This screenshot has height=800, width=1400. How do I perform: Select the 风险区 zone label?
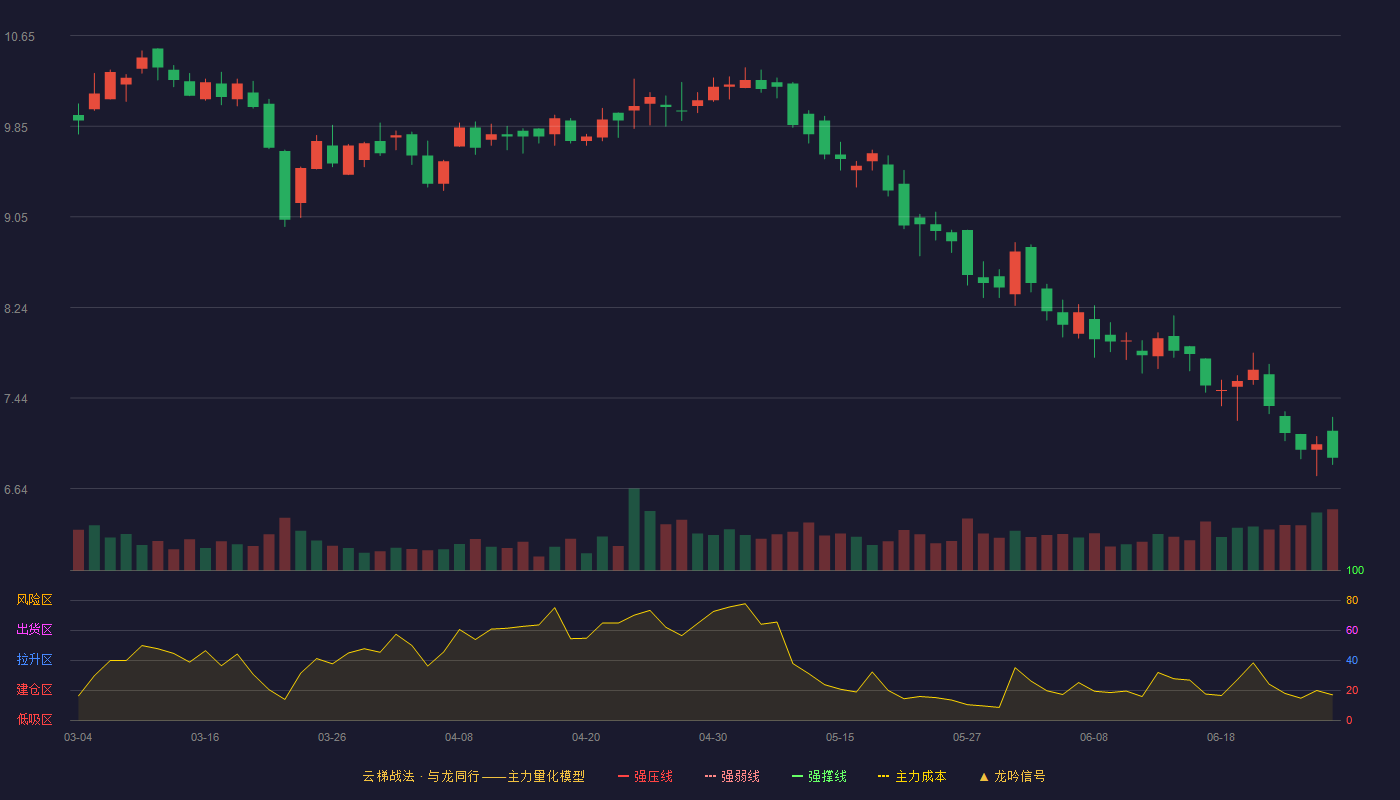tap(34, 600)
